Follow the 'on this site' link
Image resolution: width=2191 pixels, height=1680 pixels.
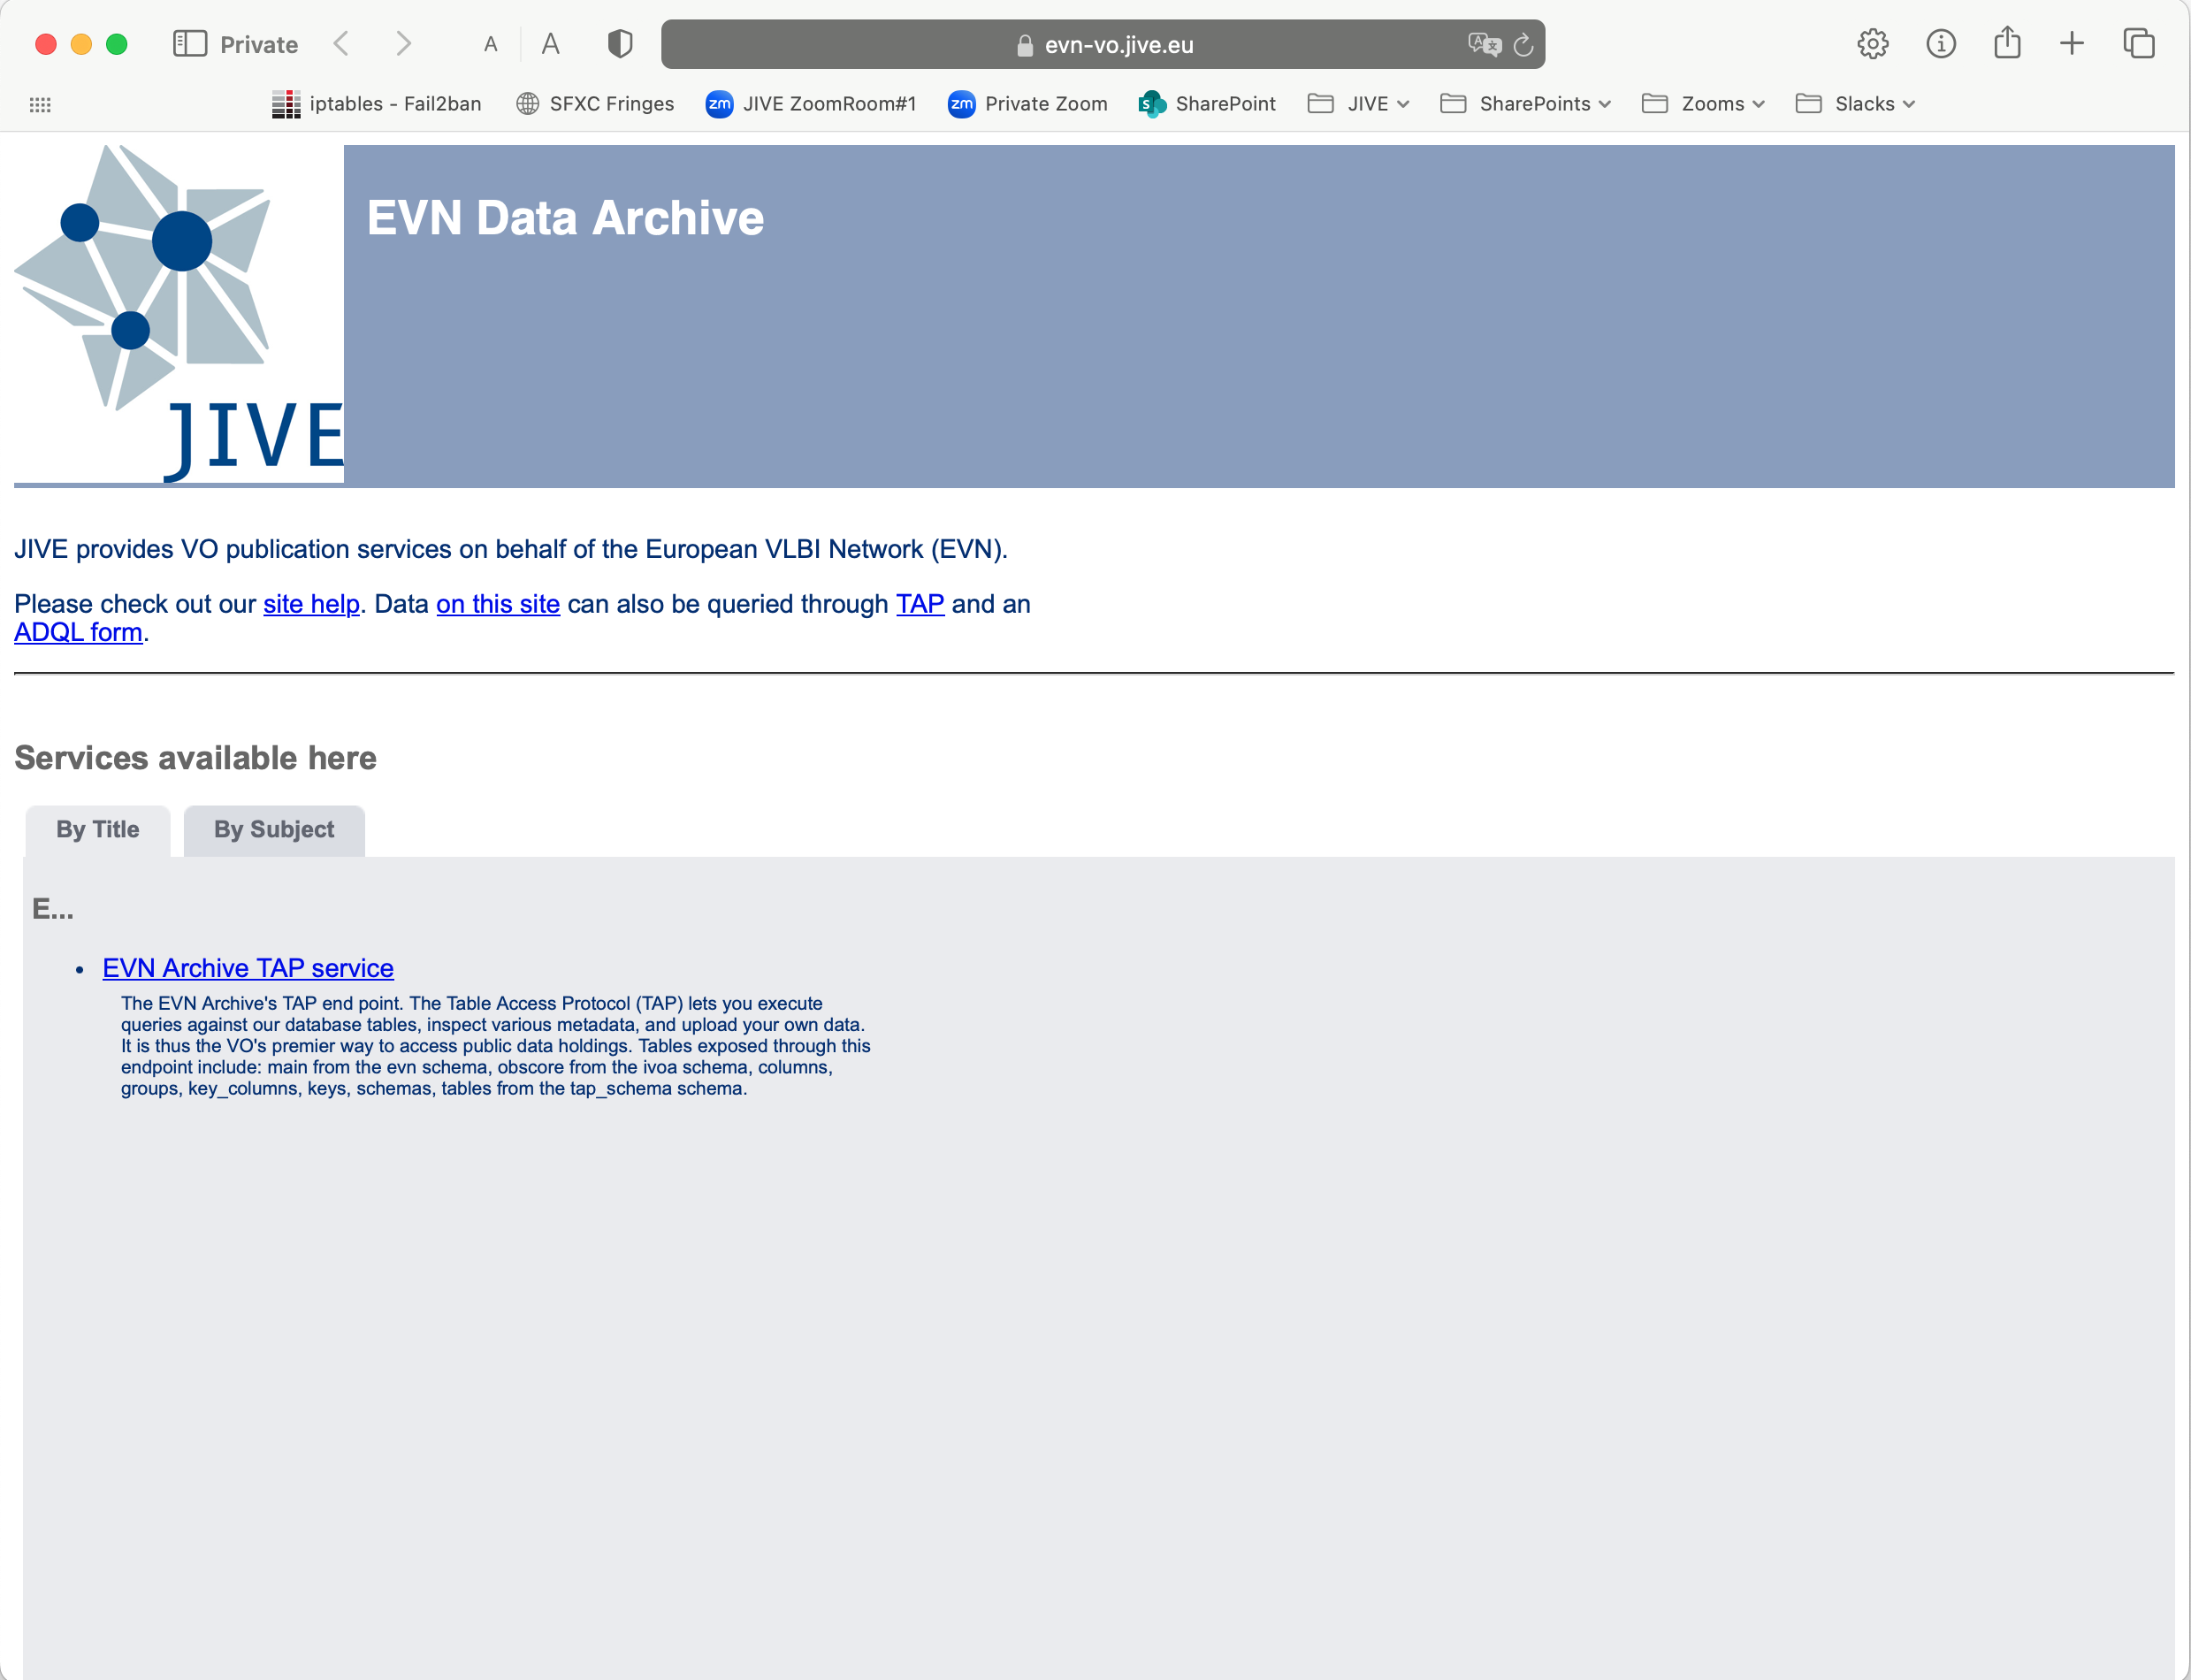pyautogui.click(x=498, y=604)
